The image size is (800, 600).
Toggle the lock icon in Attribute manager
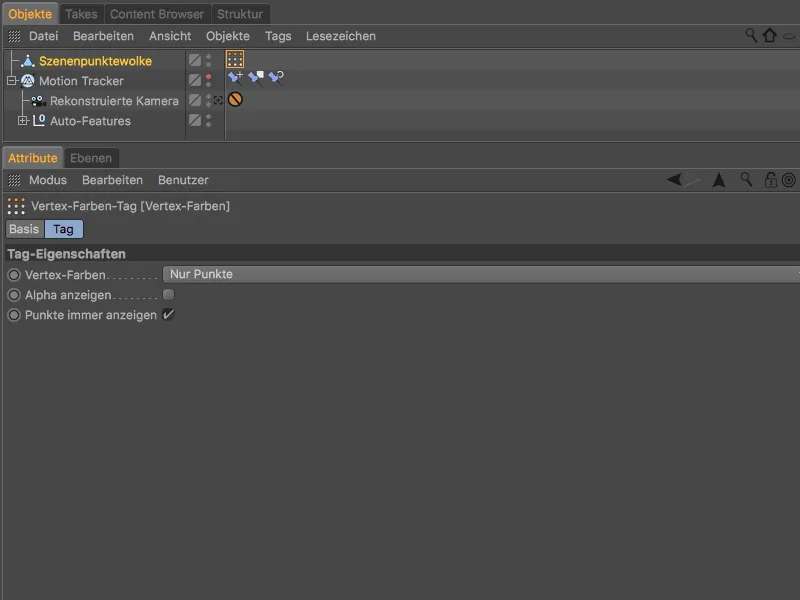[770, 180]
